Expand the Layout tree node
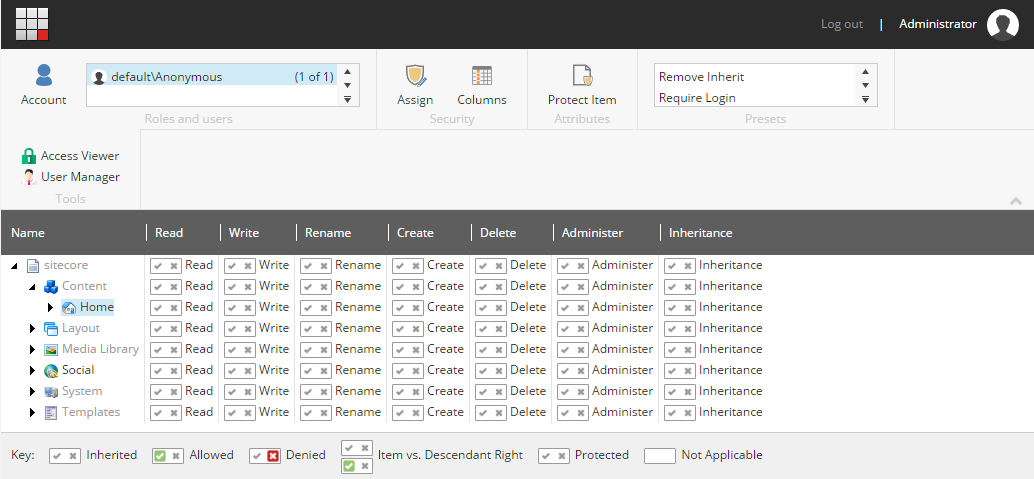This screenshot has width=1034, height=479. [x=32, y=329]
